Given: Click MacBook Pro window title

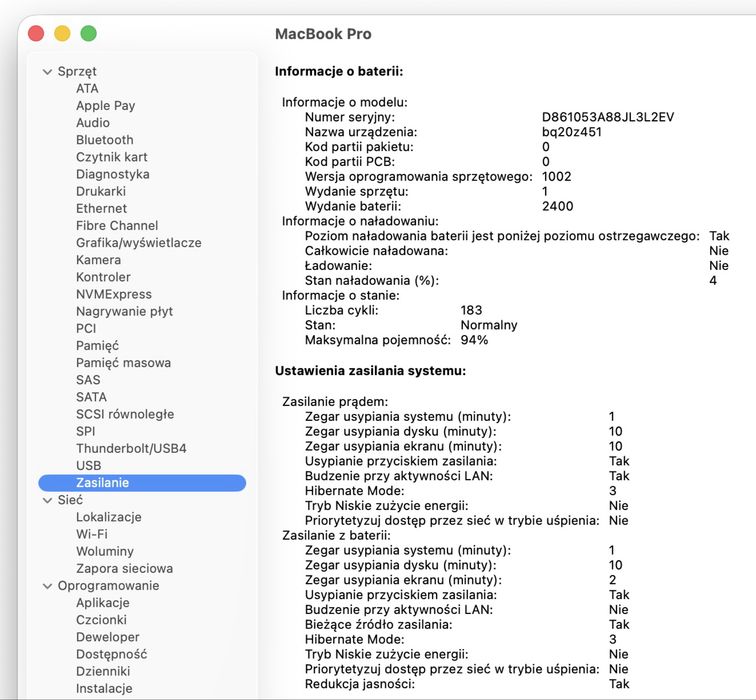Looking at the screenshot, I should click(x=323, y=34).
